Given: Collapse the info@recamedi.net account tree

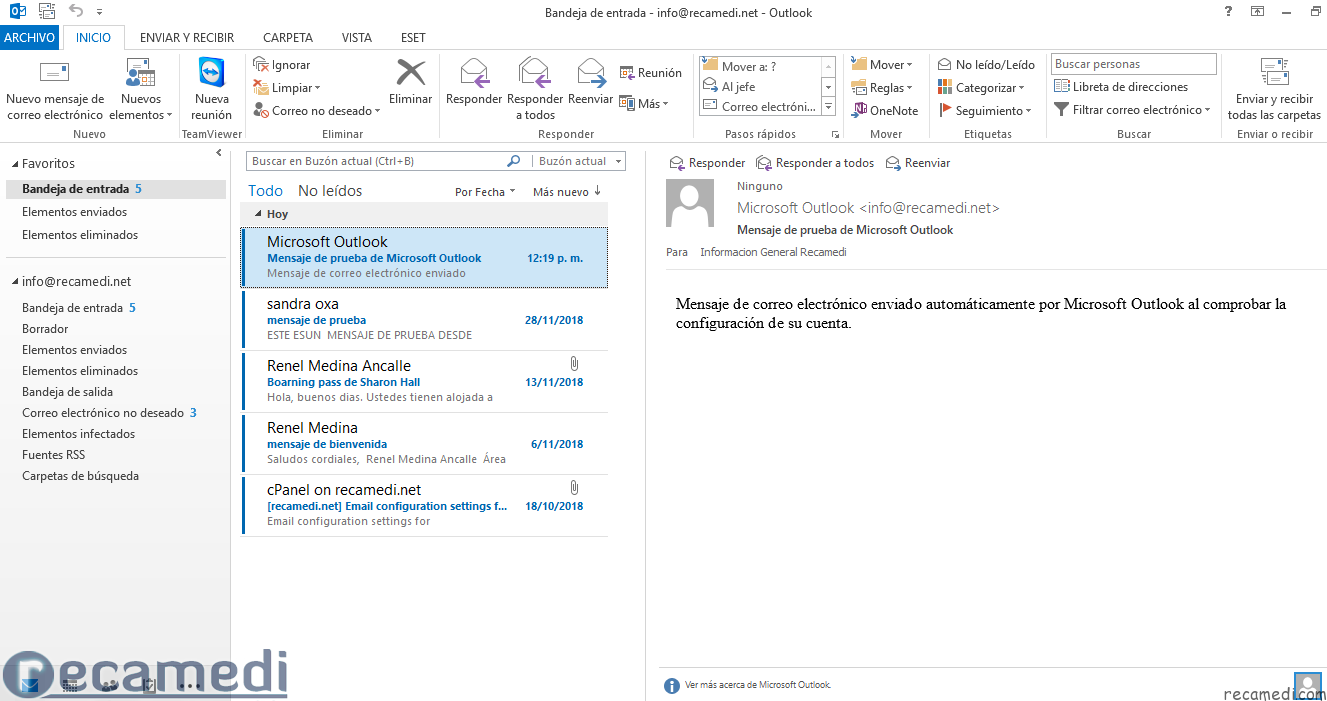Looking at the screenshot, I should click(x=14, y=282).
